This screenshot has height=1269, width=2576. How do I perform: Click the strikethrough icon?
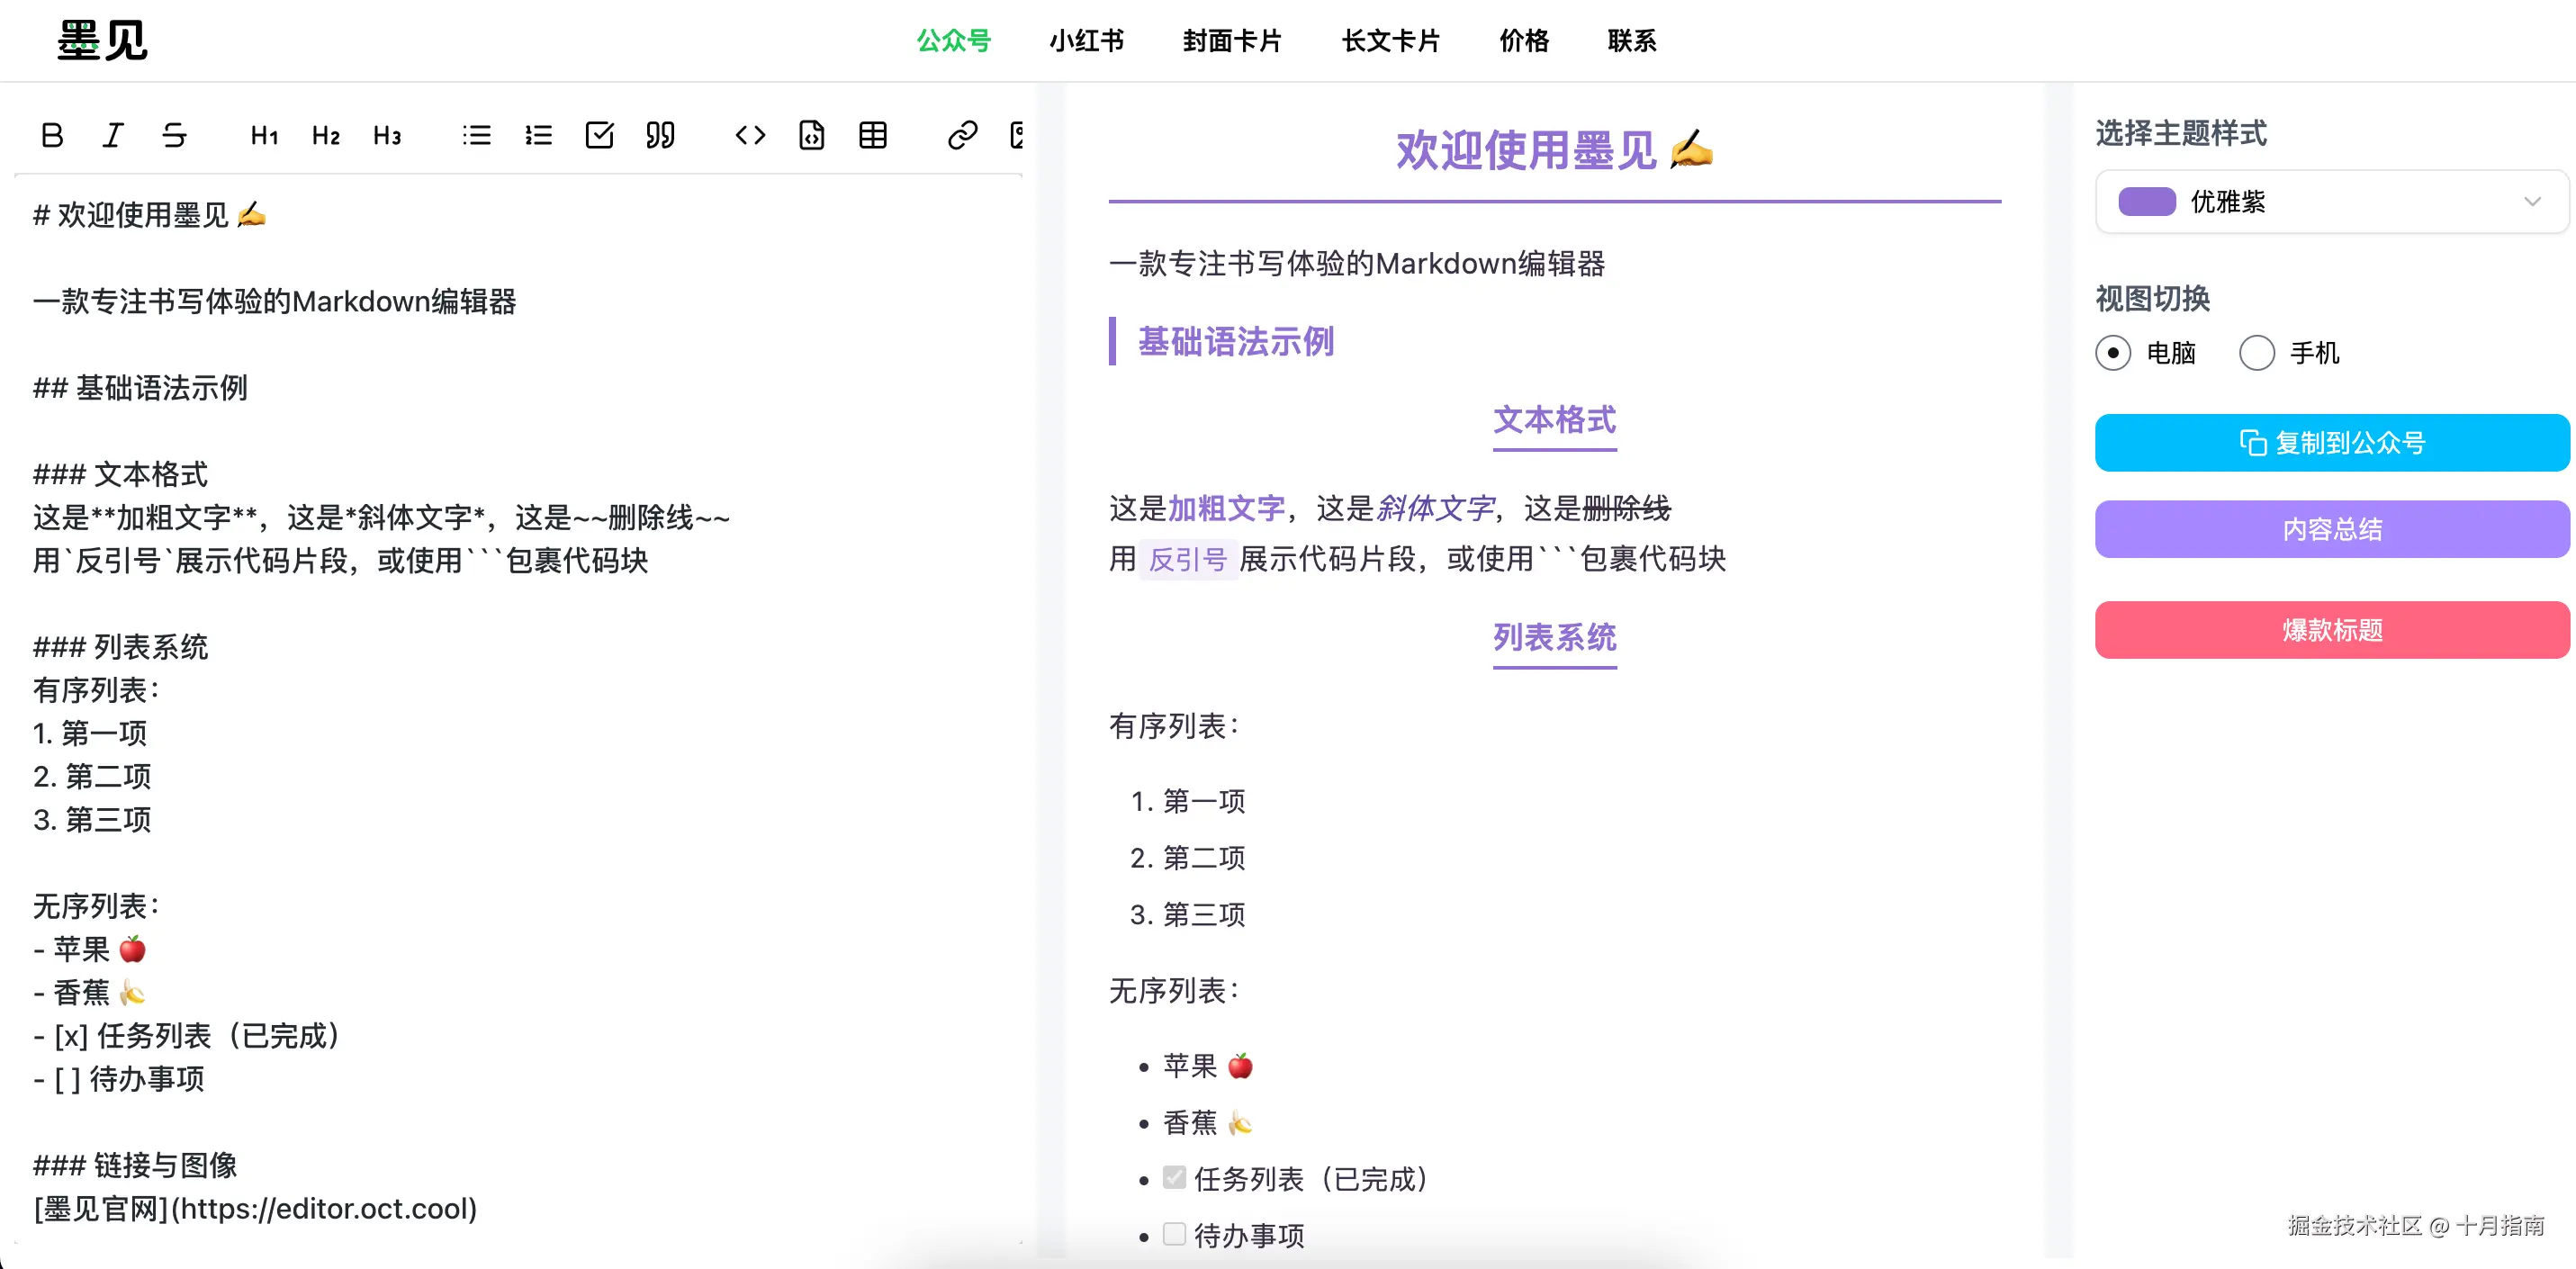pyautogui.click(x=174, y=135)
